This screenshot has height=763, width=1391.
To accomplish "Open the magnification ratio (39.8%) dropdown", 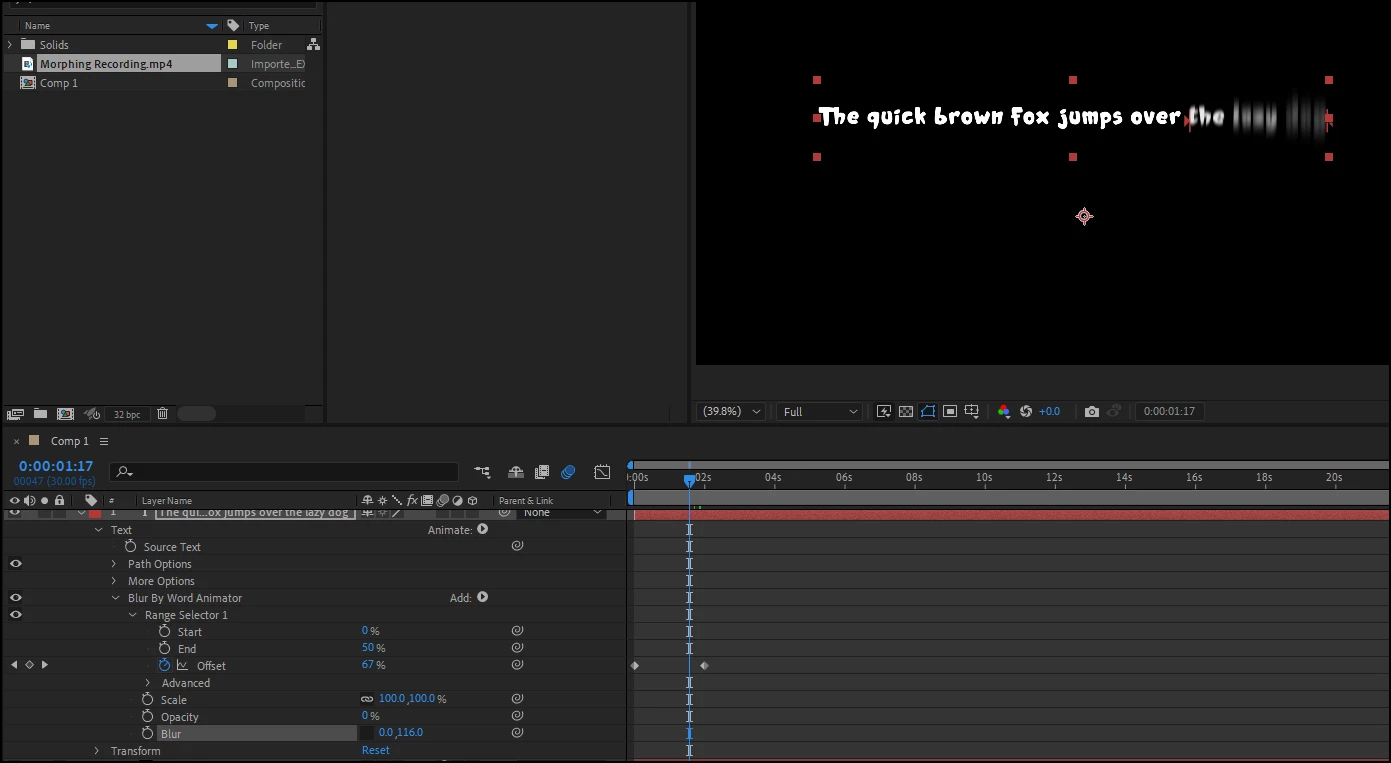I will tap(733, 412).
